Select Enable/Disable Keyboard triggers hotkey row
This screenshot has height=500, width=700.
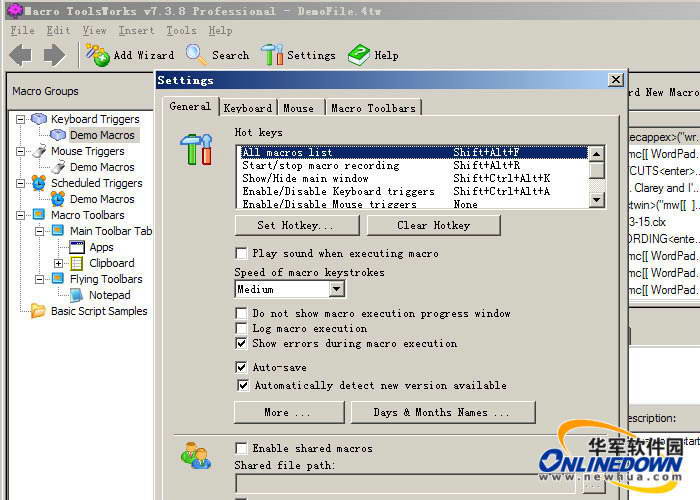(x=414, y=192)
